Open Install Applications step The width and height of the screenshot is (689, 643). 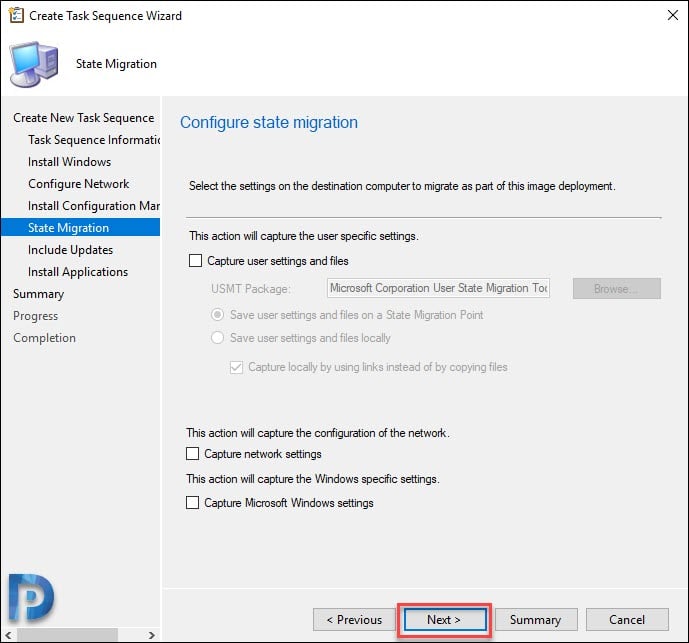click(x=78, y=272)
